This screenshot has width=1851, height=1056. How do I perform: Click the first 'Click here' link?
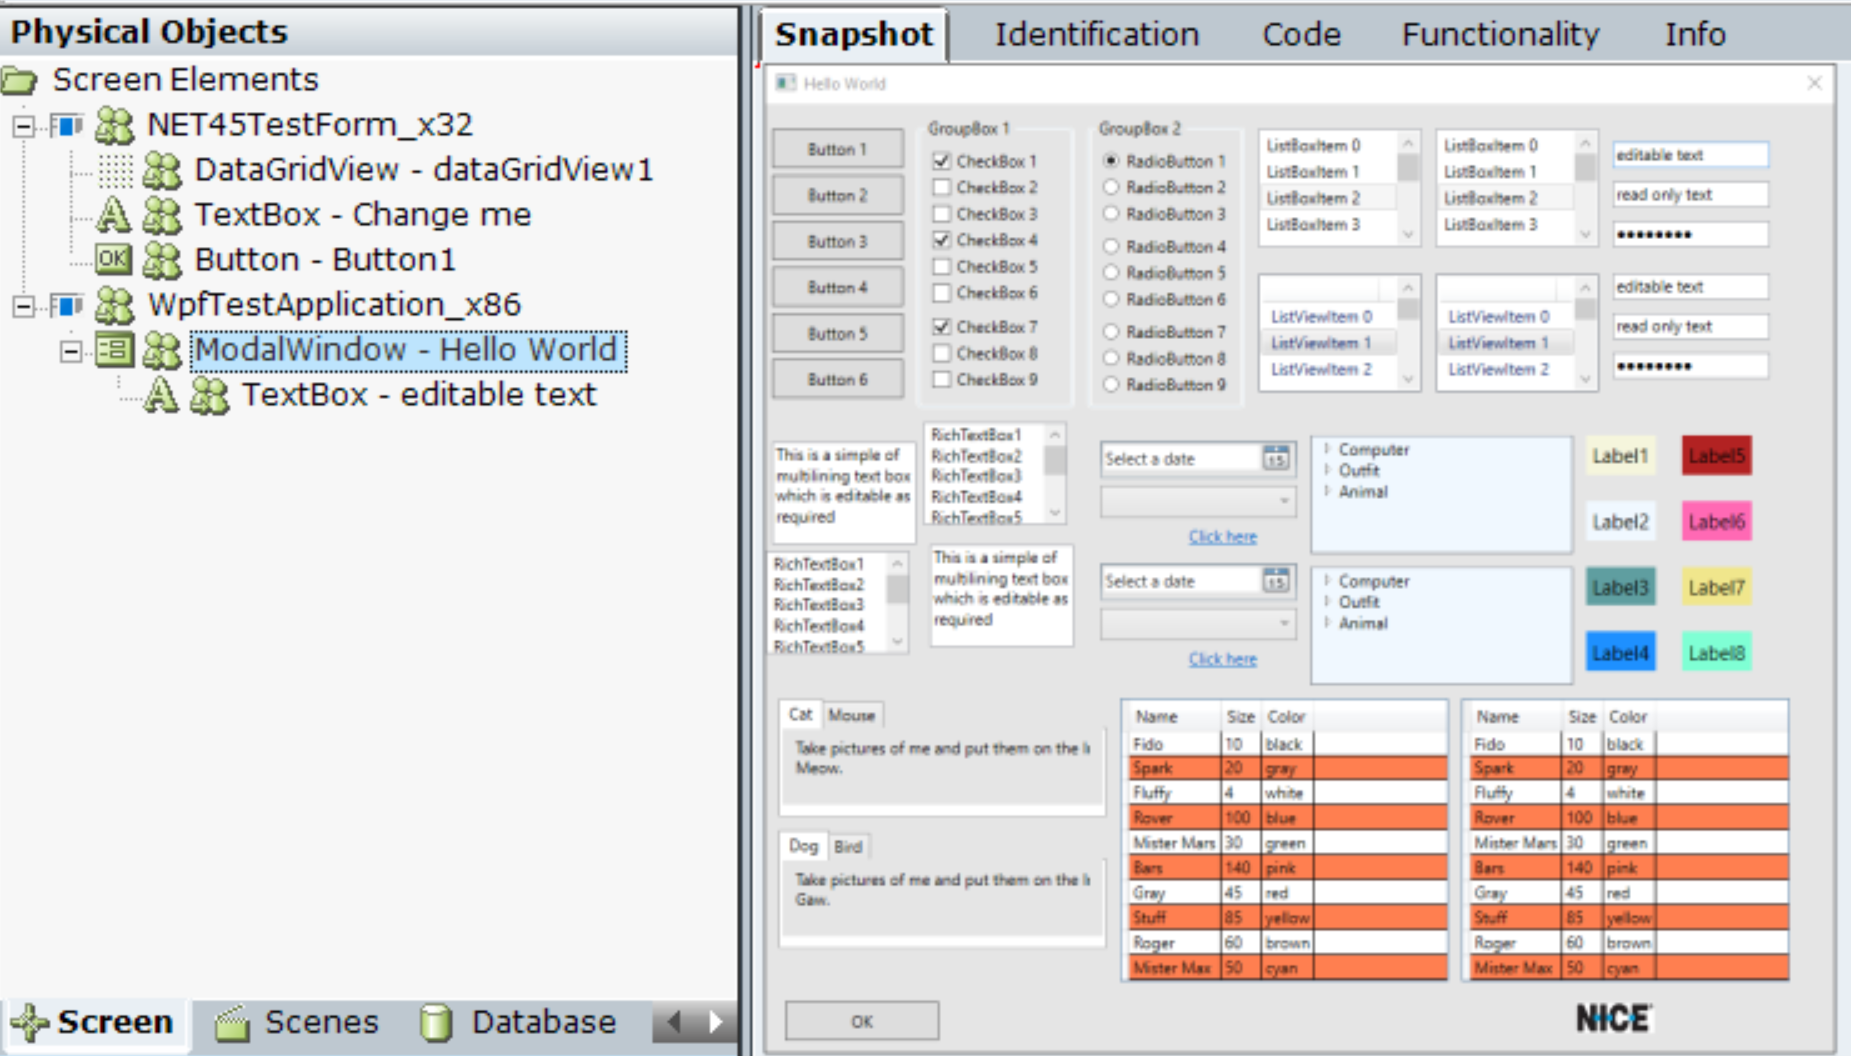pyautogui.click(x=1222, y=537)
